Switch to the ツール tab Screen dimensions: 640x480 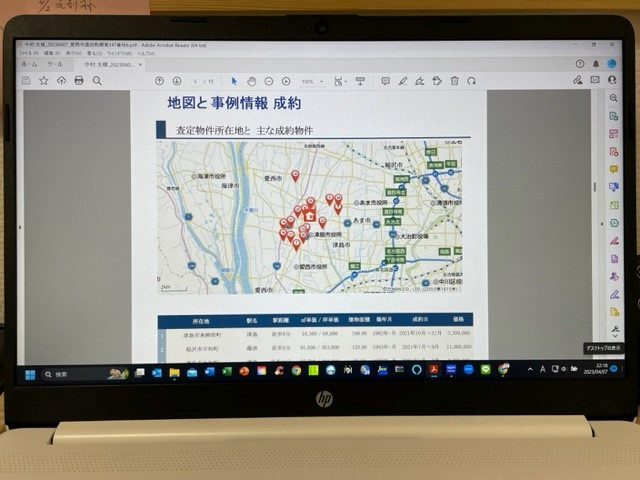(55, 64)
